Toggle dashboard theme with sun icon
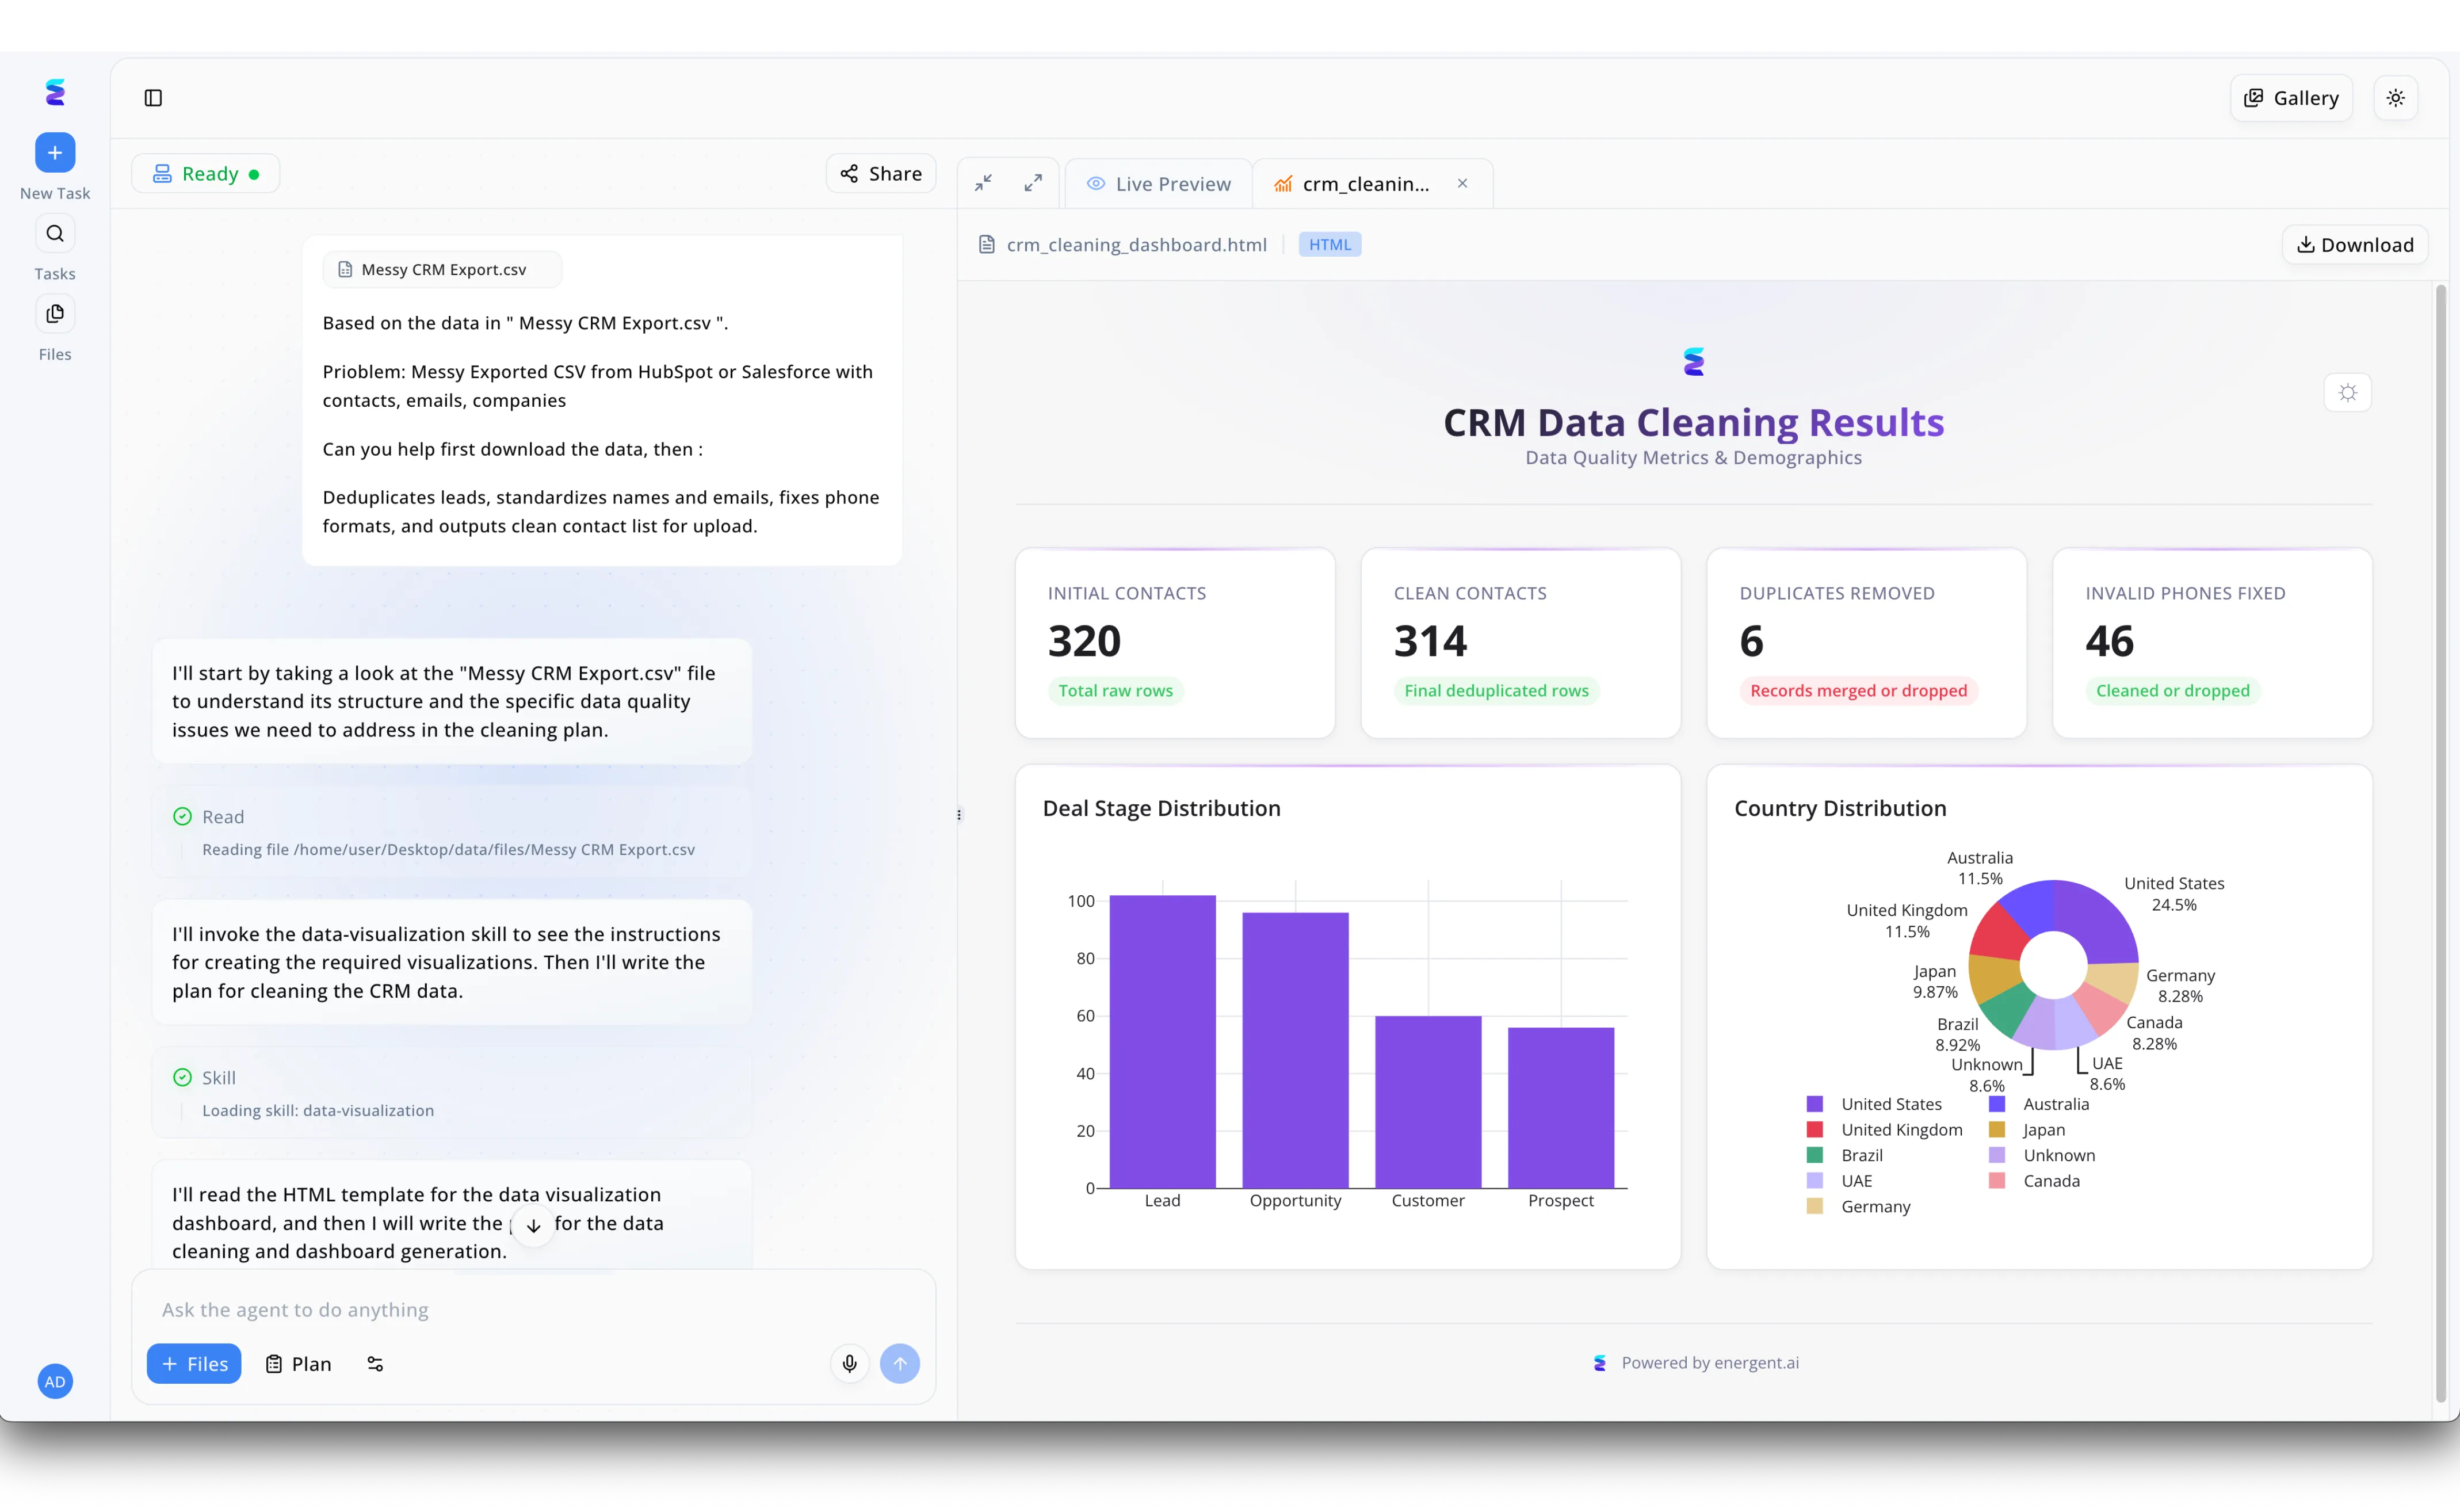This screenshot has height=1512, width=2460. [x=2348, y=392]
